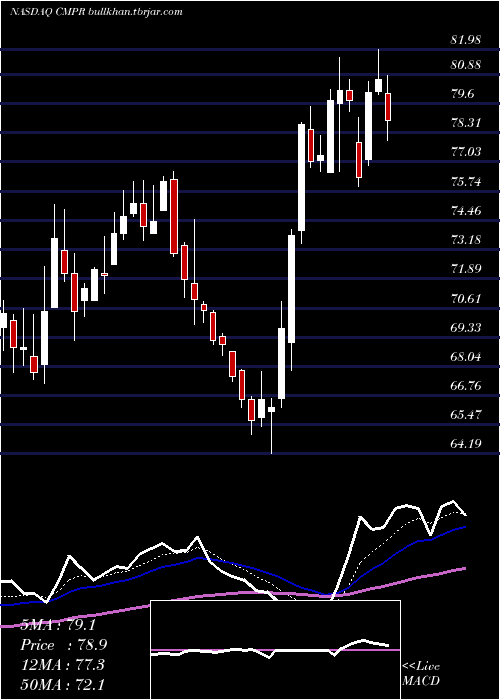Click the 5MA : 79.1 legend value

58,625
